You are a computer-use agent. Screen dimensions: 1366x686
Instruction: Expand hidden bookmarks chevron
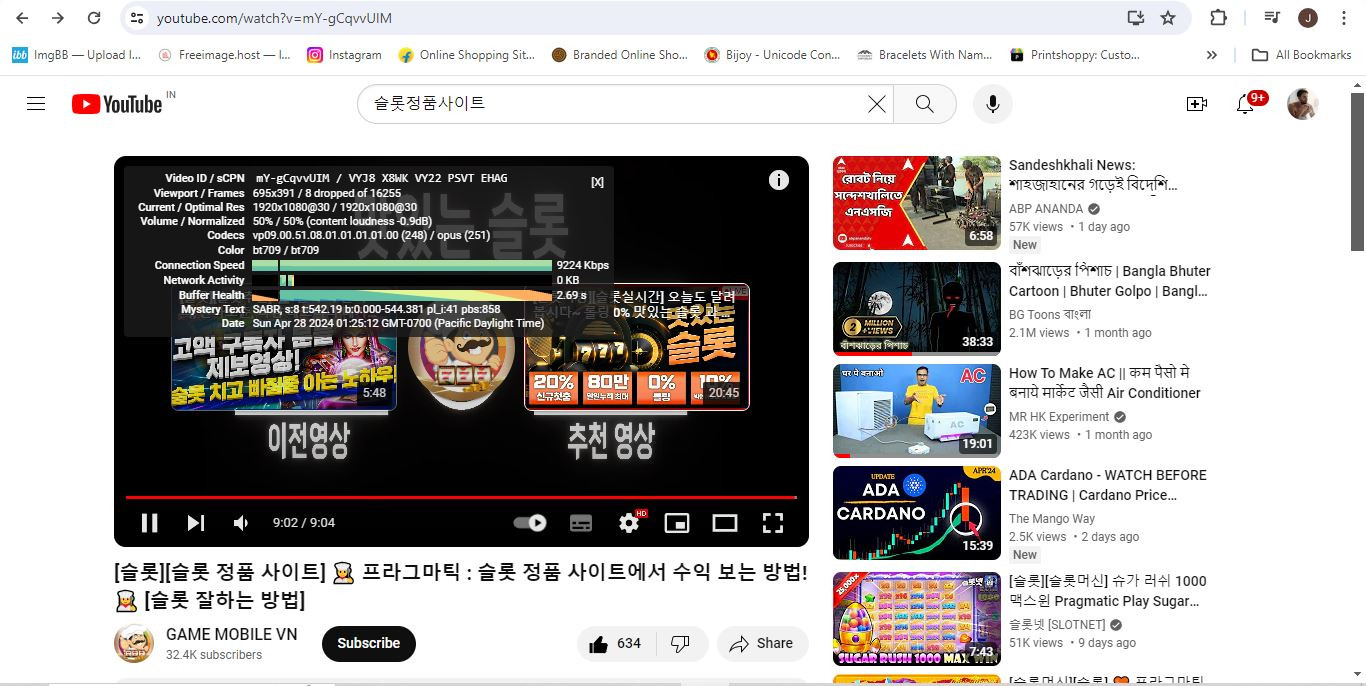1212,55
